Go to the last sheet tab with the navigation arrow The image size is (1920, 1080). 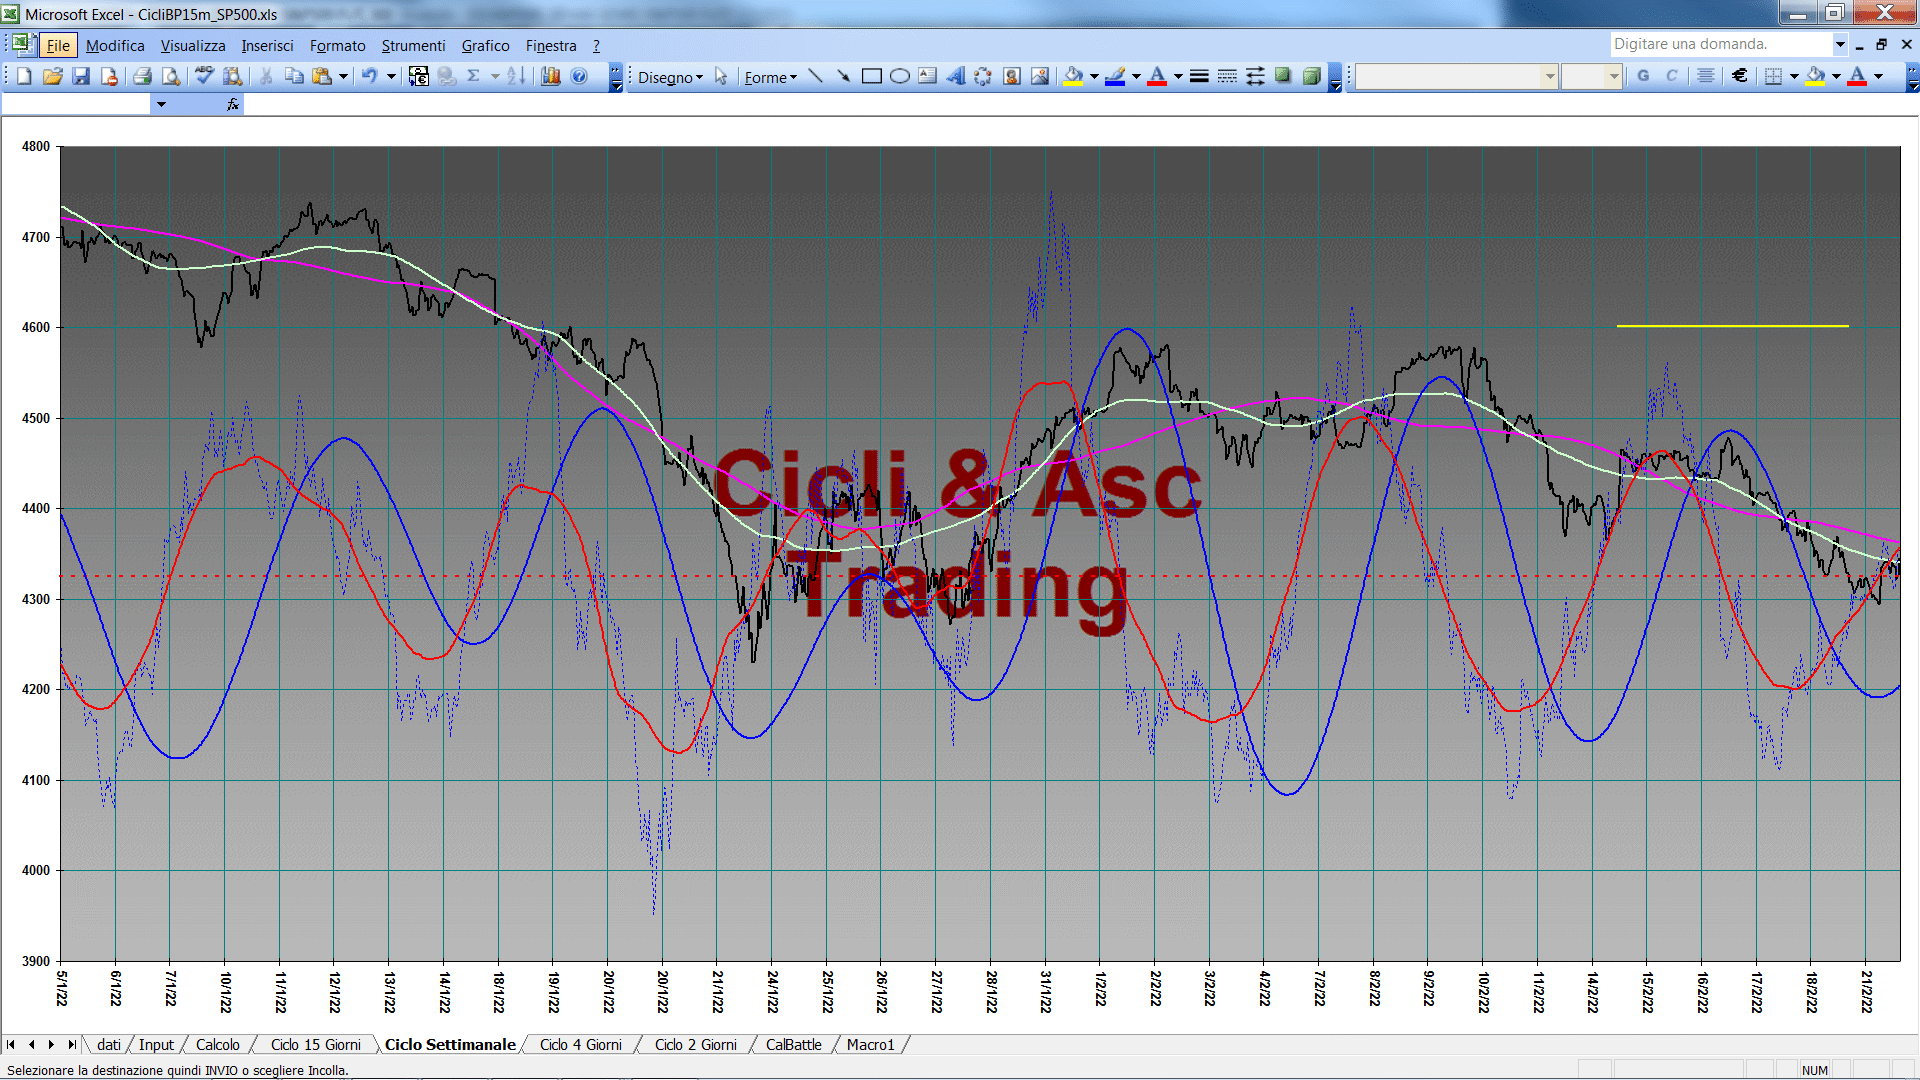(x=72, y=1044)
